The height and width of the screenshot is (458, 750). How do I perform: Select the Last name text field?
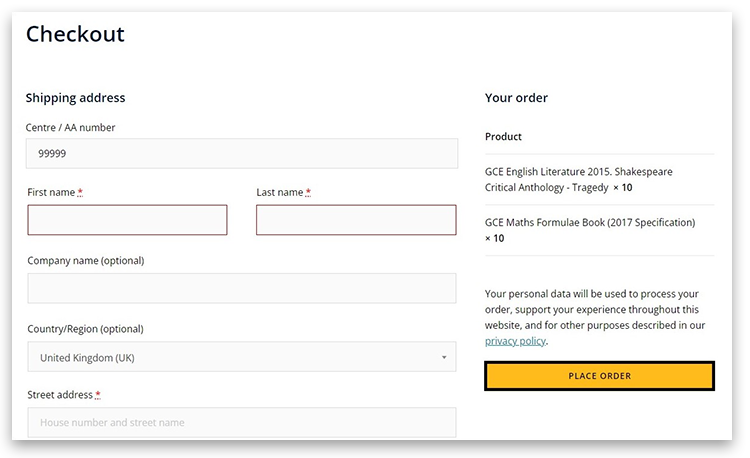[x=355, y=220]
